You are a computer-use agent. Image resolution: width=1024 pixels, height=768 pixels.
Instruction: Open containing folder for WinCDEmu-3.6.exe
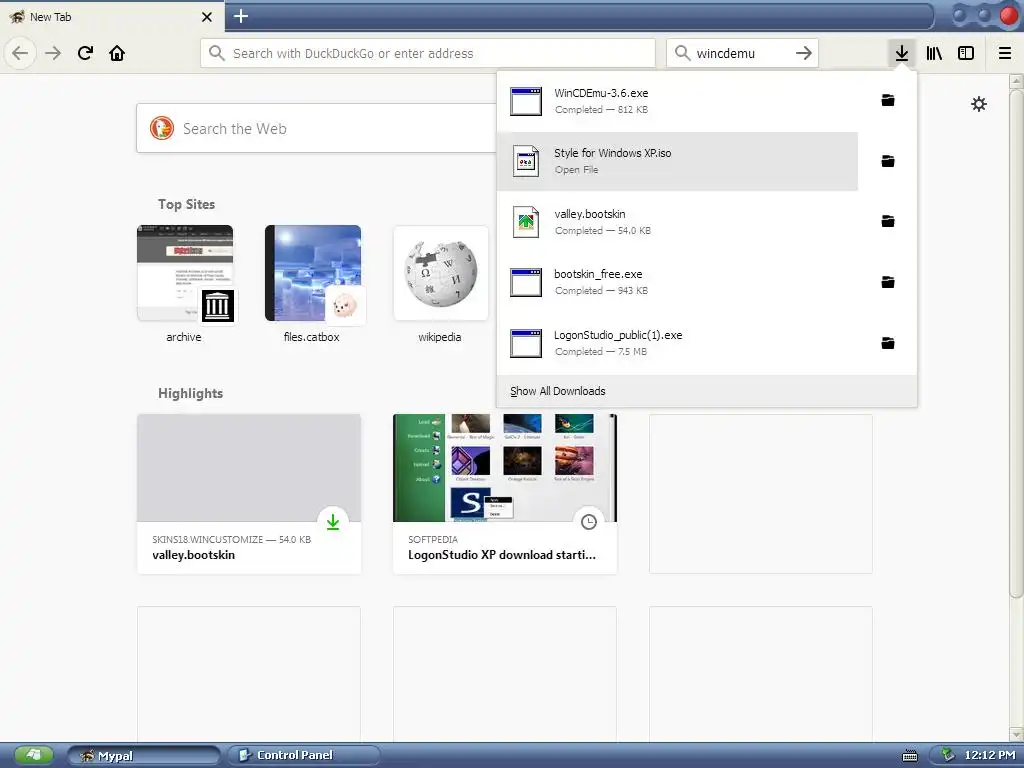tap(888, 100)
